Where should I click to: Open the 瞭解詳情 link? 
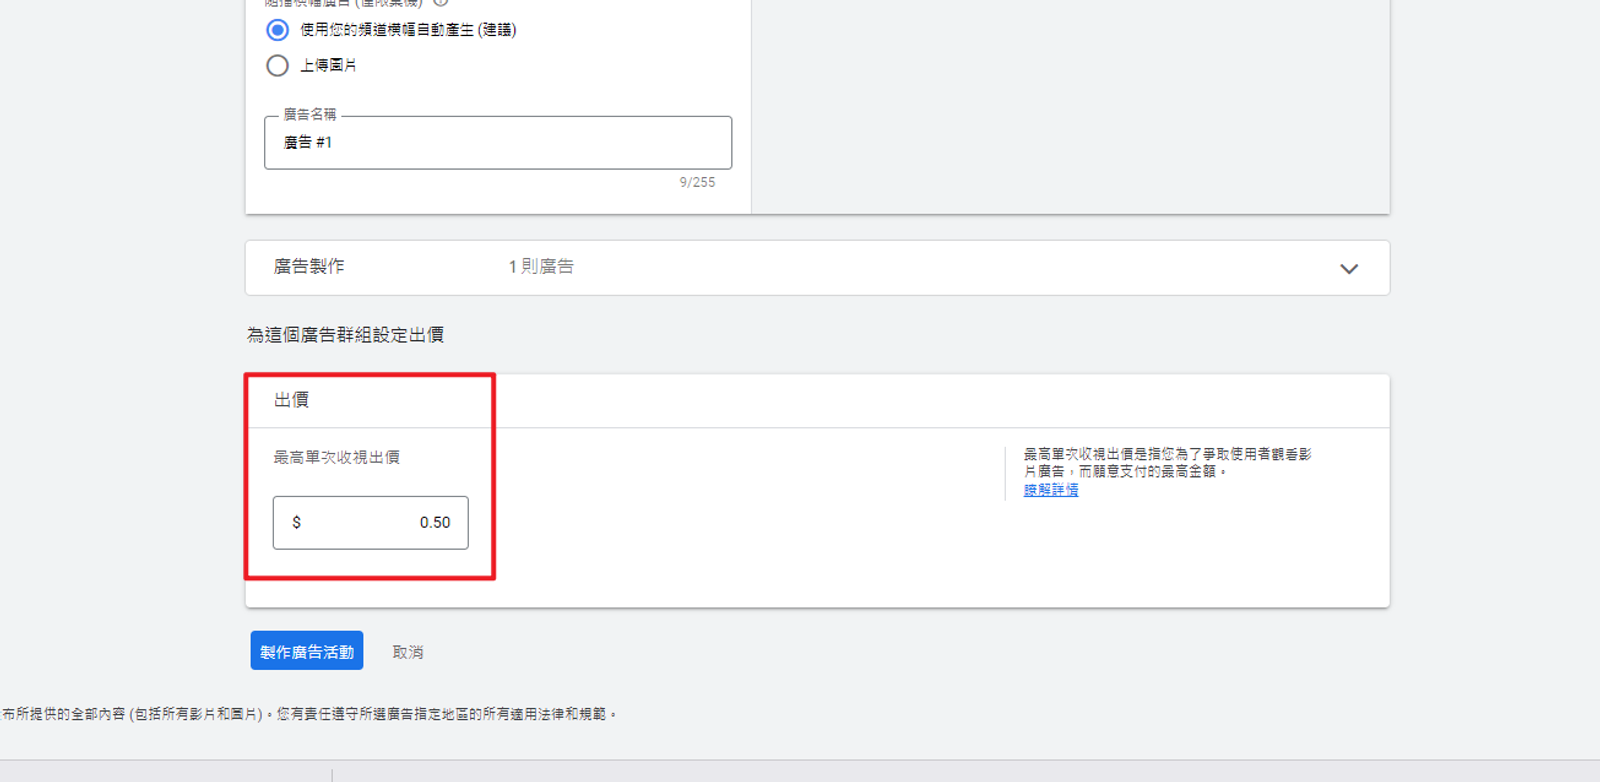(1051, 489)
